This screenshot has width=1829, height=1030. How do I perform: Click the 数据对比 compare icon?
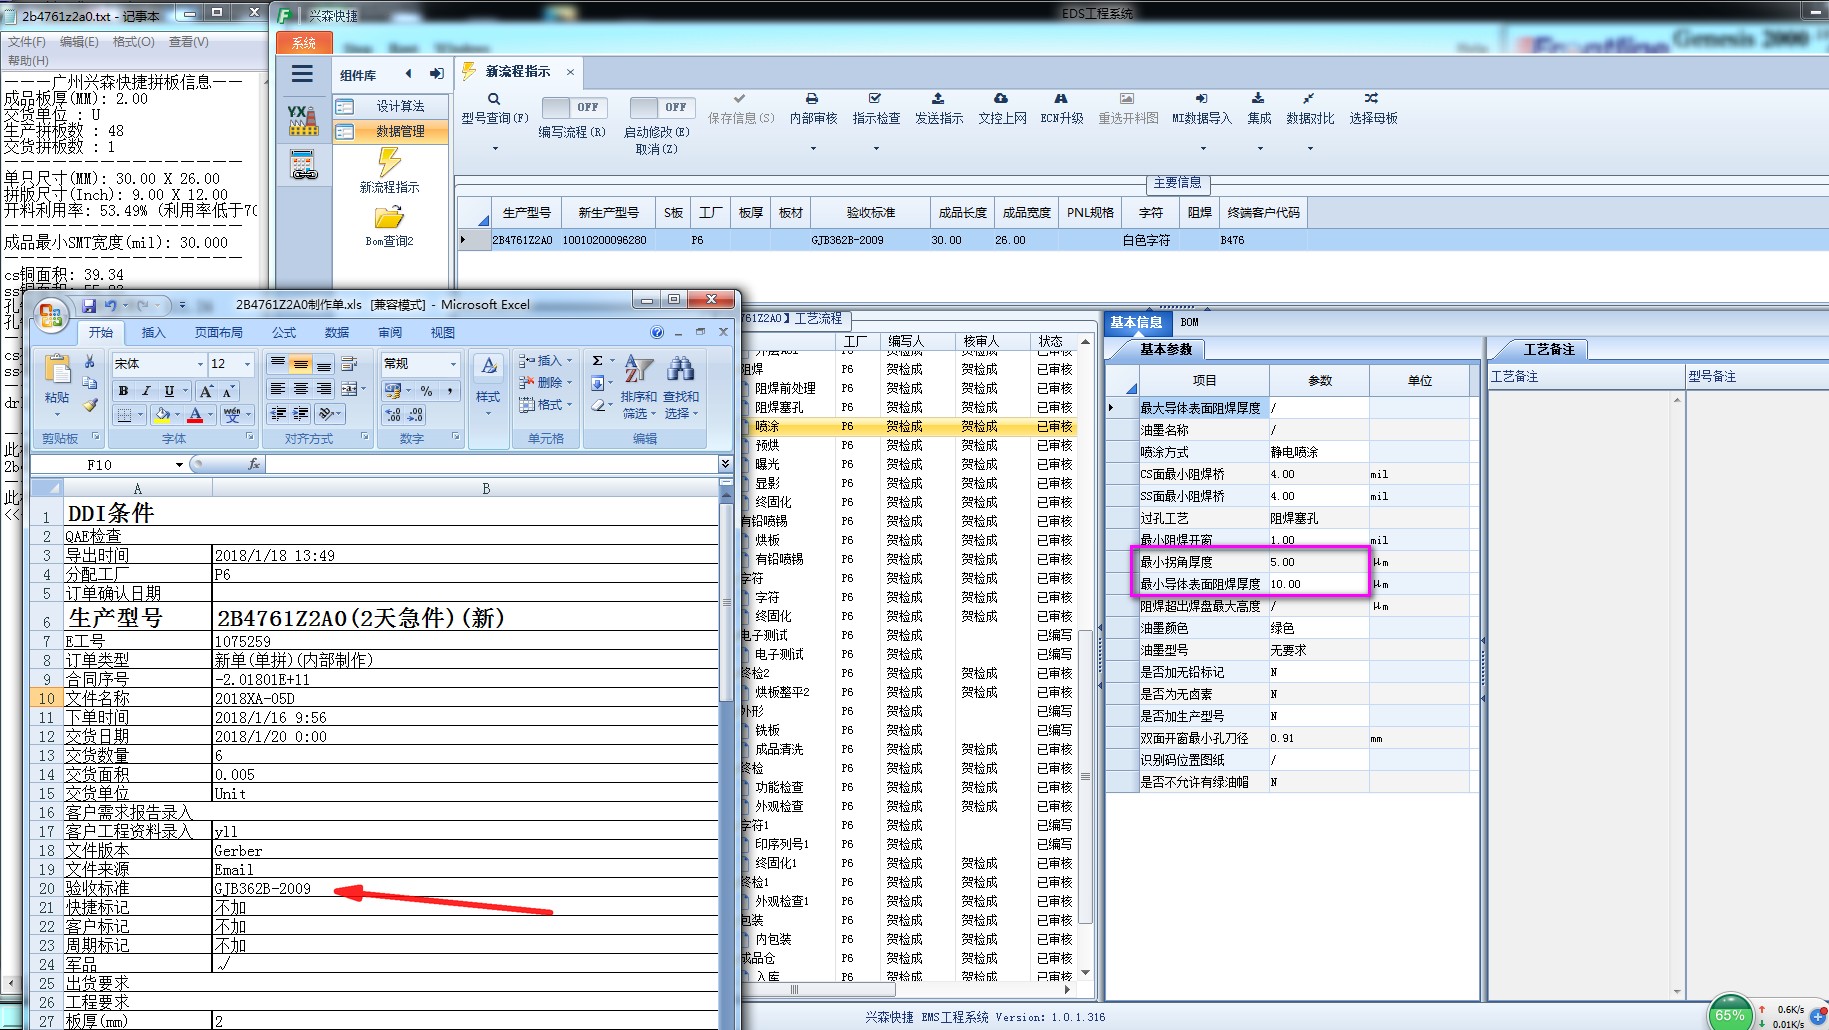(x=1309, y=99)
